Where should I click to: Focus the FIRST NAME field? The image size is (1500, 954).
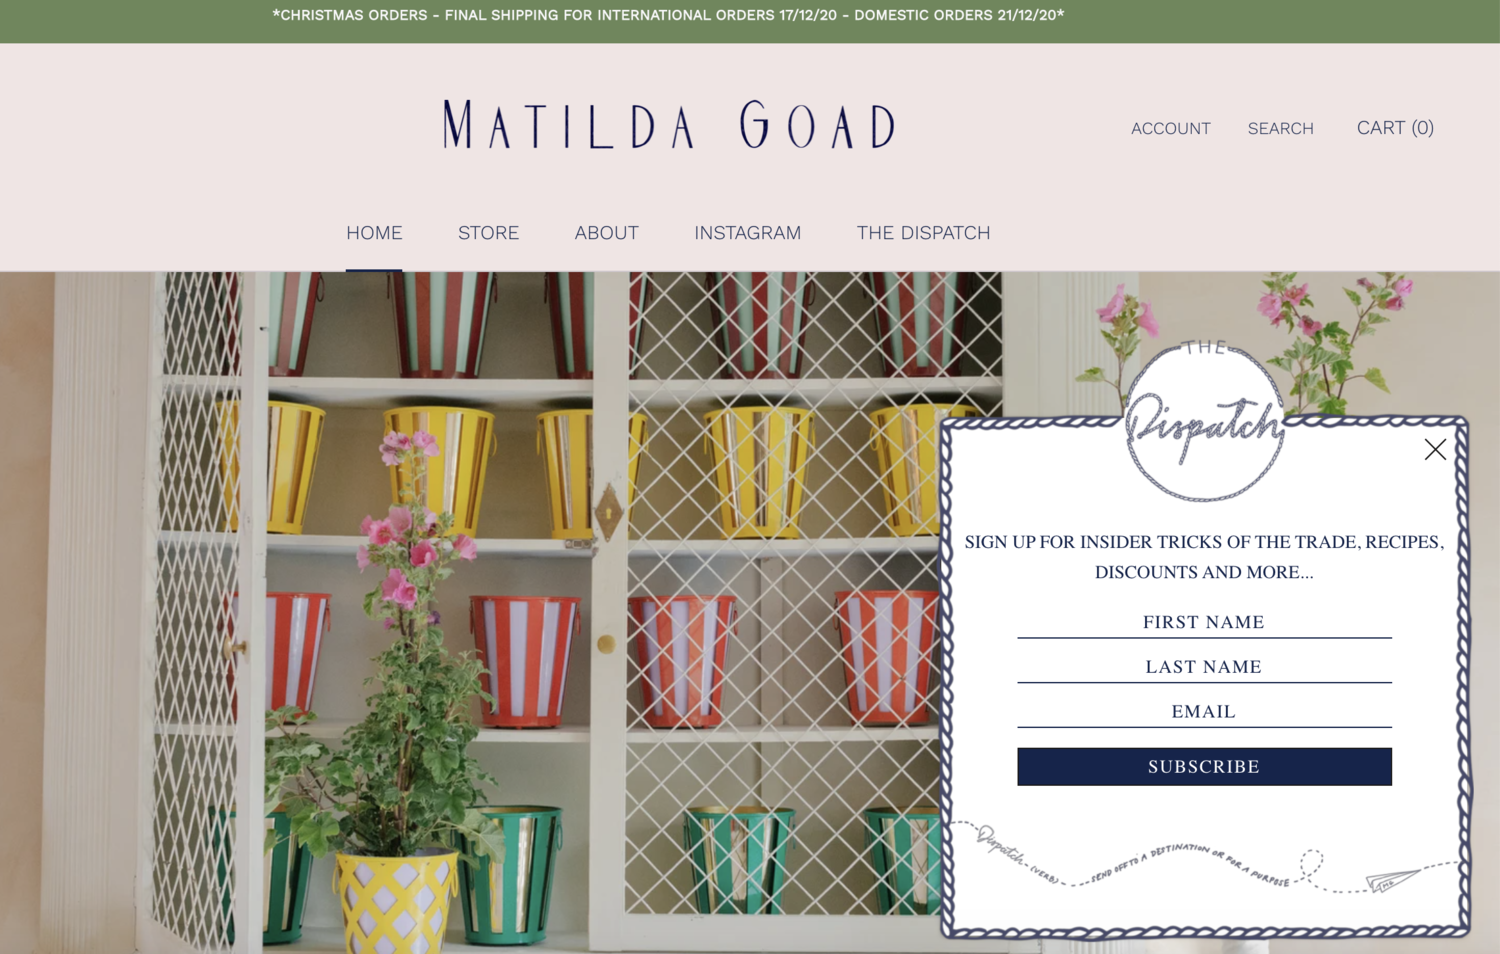click(x=1204, y=622)
